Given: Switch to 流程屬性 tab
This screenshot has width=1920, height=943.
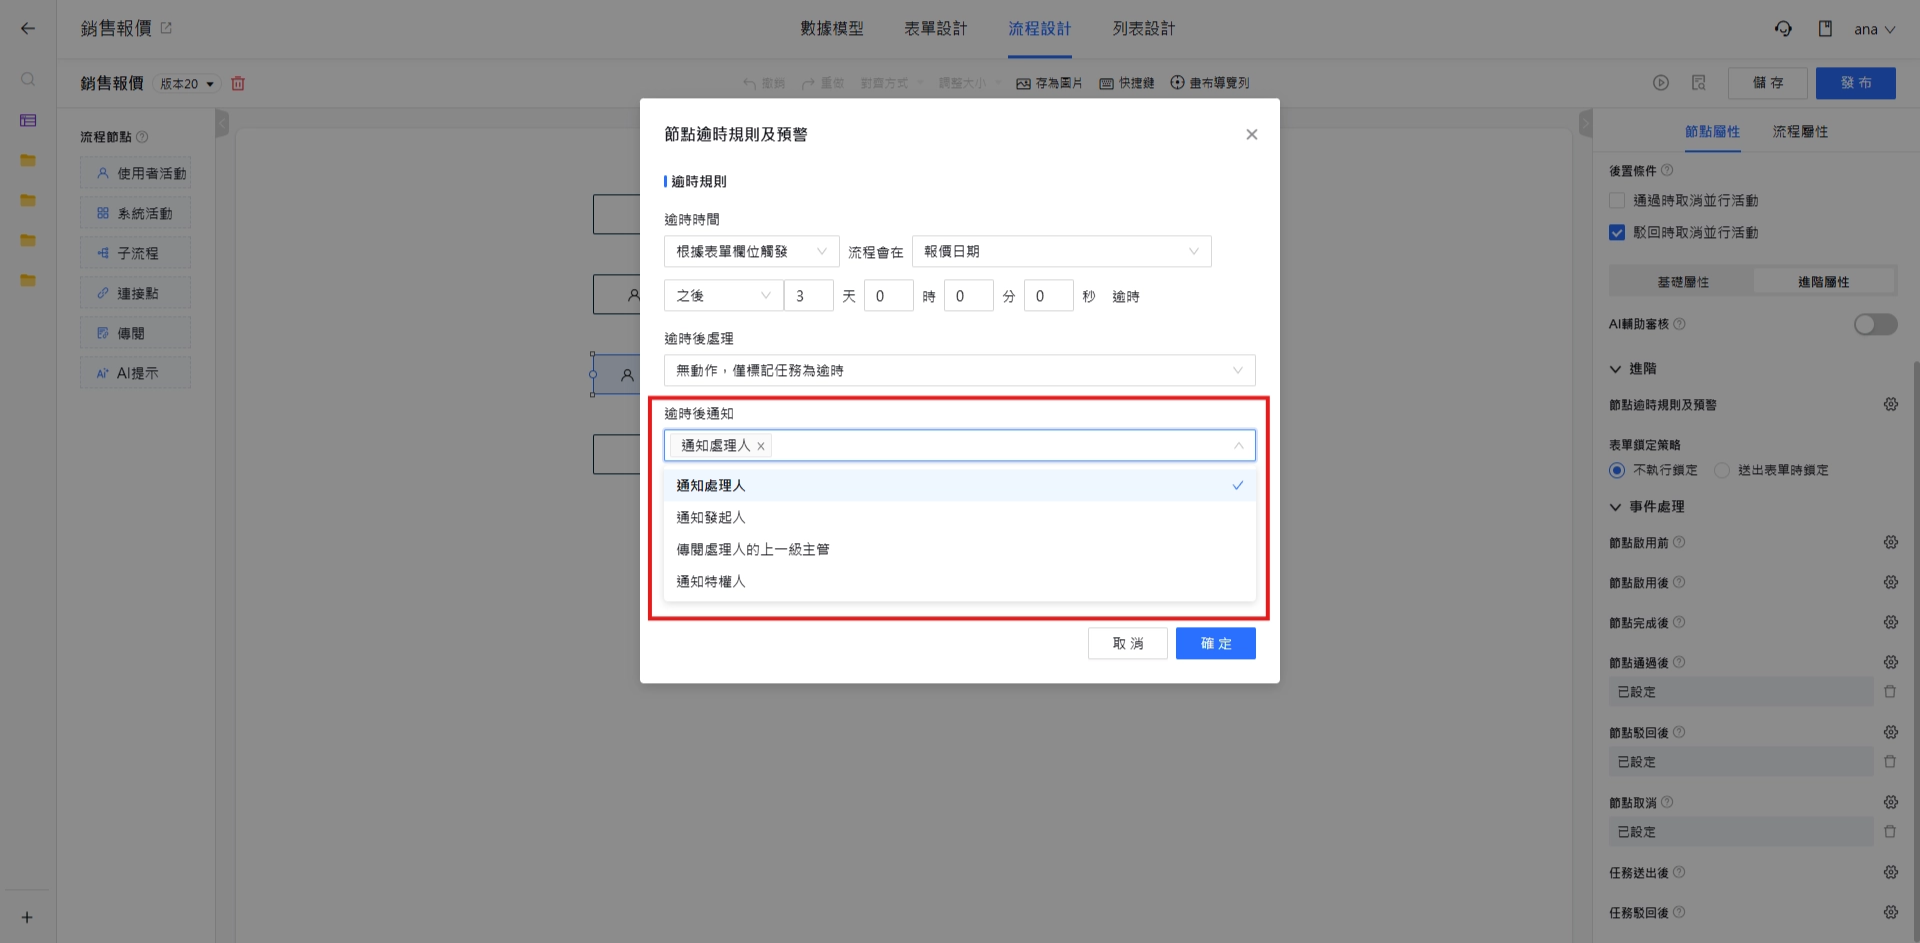Looking at the screenshot, I should (1800, 132).
